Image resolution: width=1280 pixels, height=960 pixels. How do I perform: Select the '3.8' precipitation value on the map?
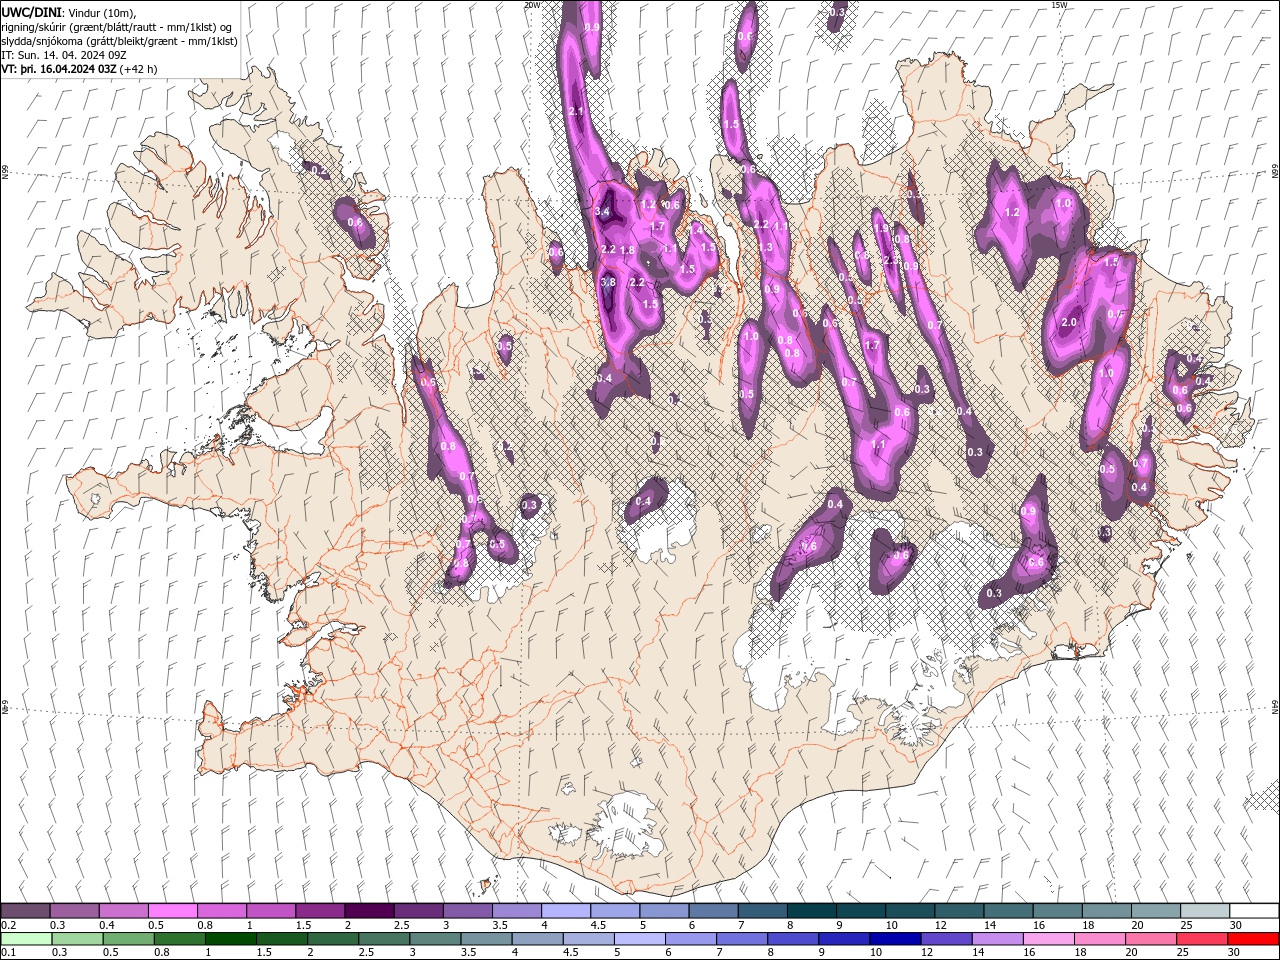pos(608,283)
